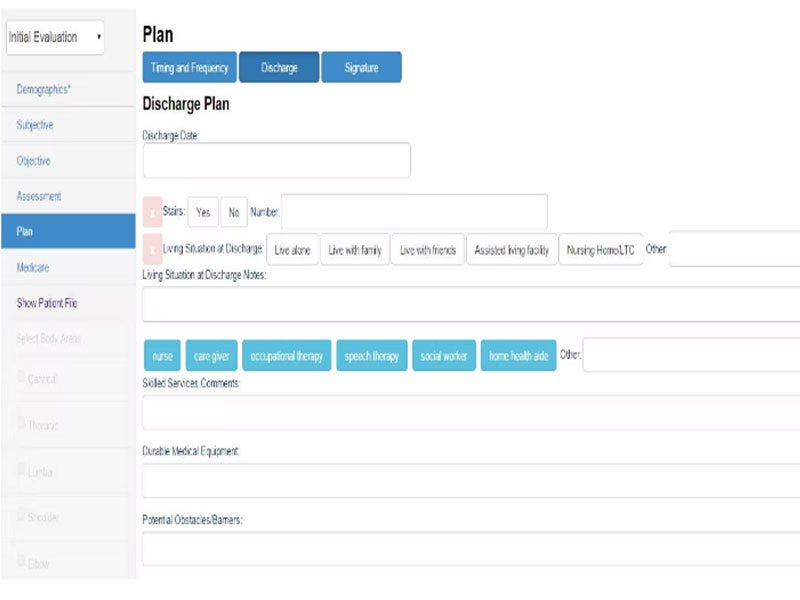The width and height of the screenshot is (800, 600).
Task: Click the Discharge Date input field
Action: coord(276,160)
